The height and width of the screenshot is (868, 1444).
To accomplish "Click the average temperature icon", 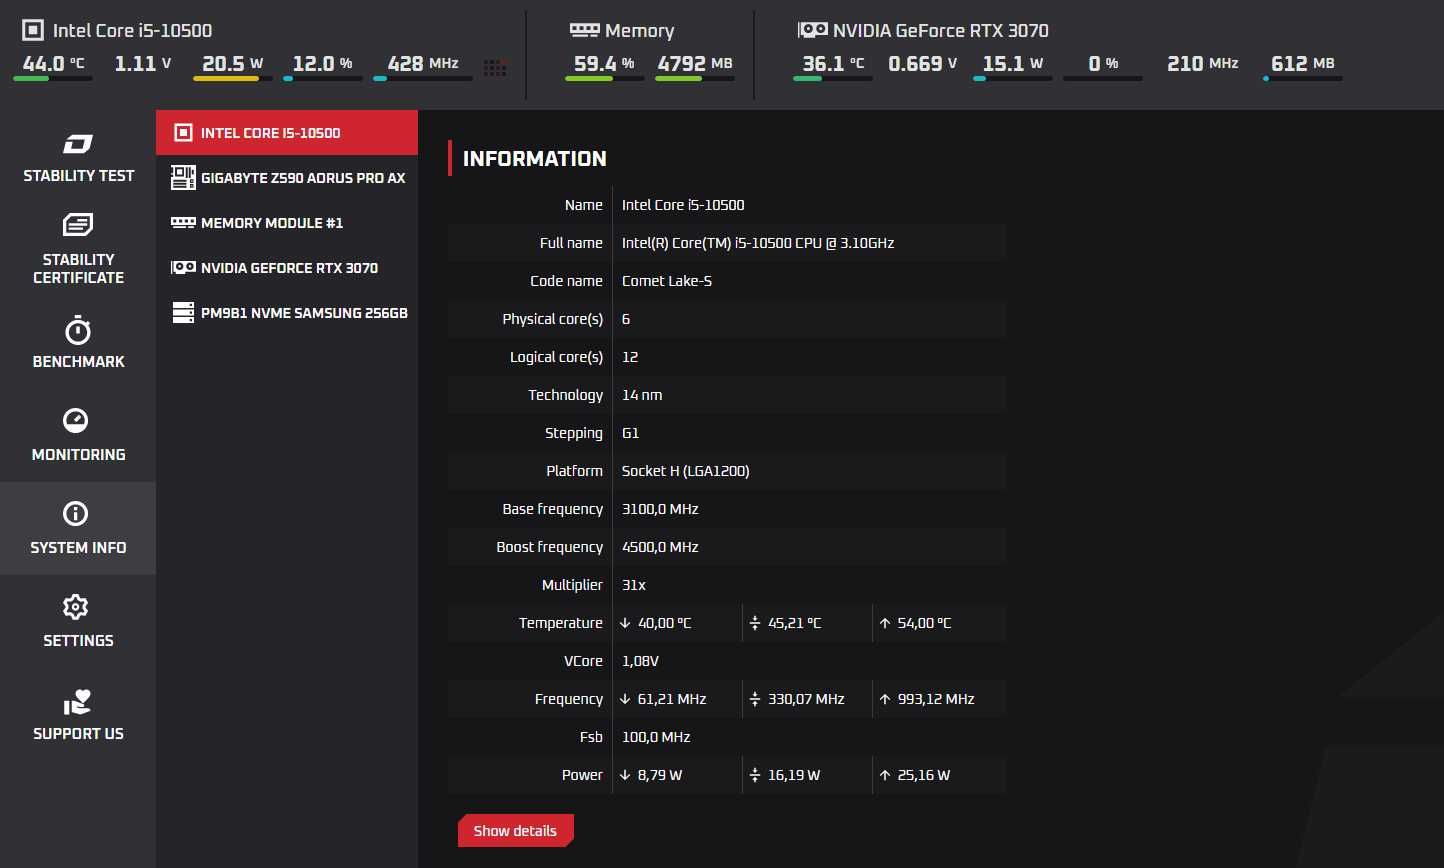I will point(755,623).
